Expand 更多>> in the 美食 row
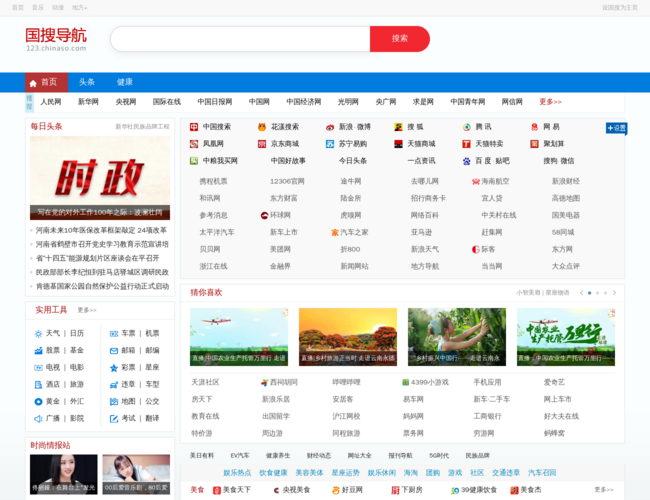 [x=604, y=490]
